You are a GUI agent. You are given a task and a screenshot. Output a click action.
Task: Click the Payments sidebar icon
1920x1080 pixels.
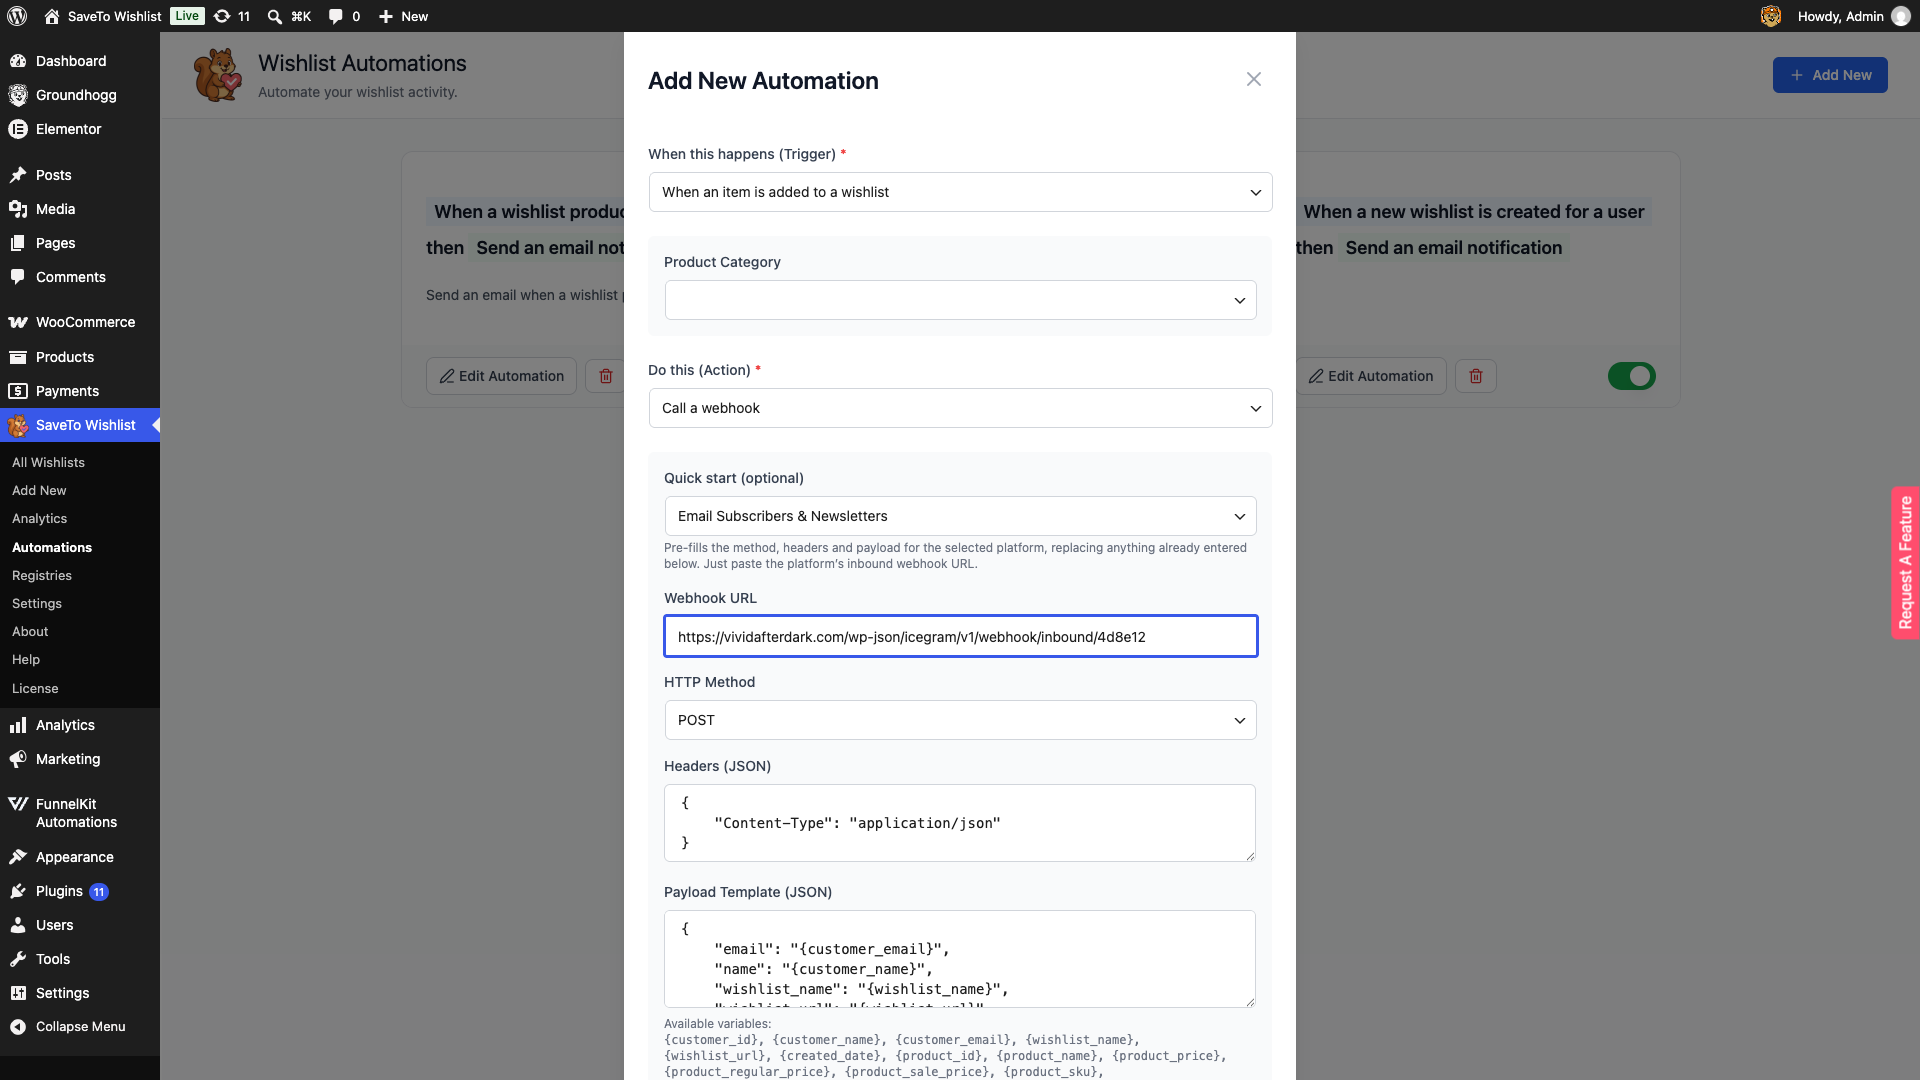pos(18,391)
